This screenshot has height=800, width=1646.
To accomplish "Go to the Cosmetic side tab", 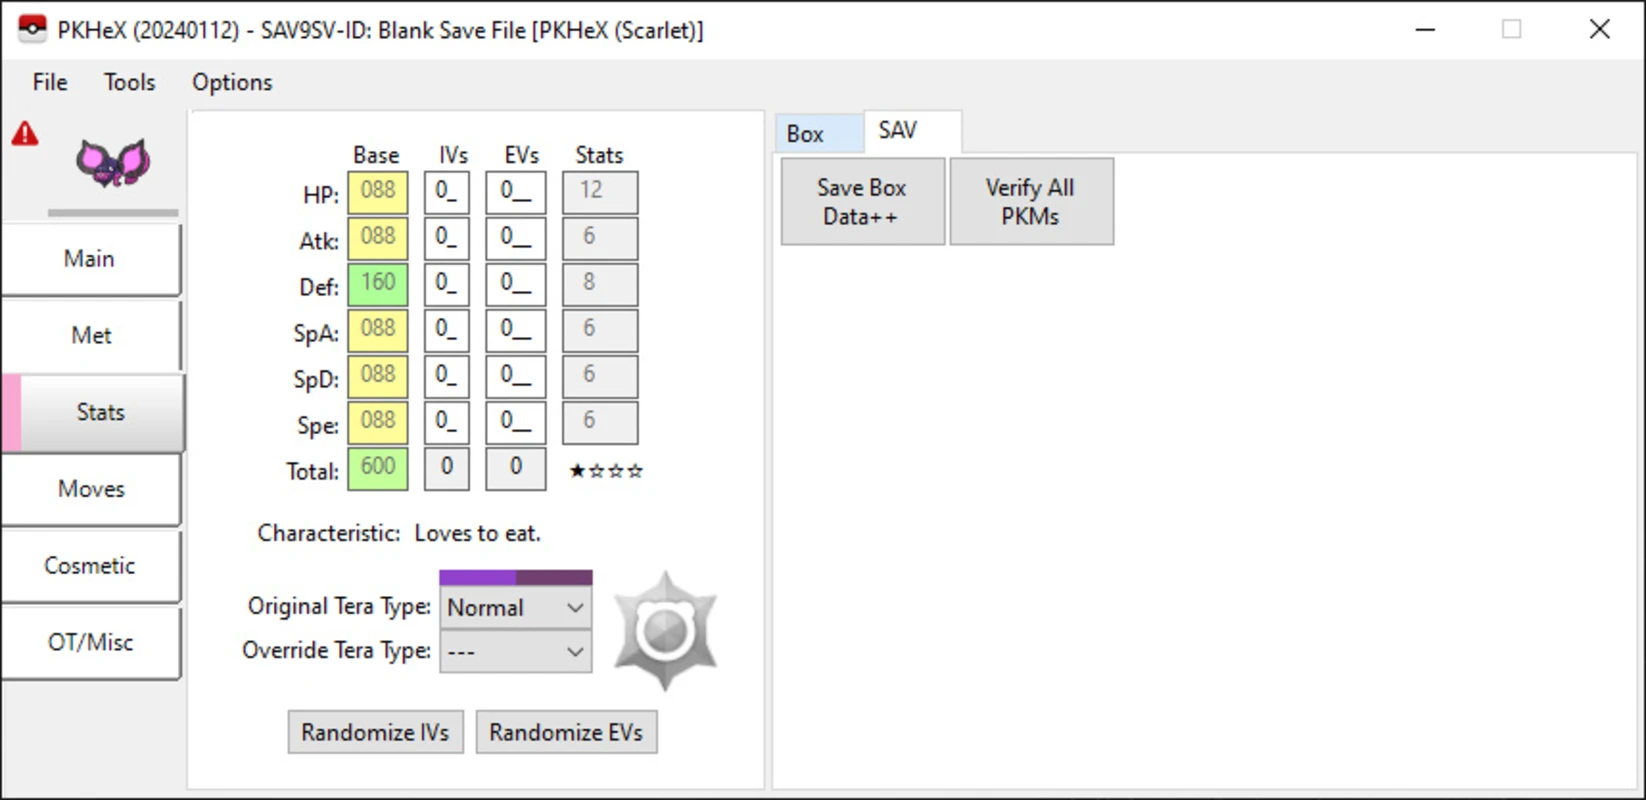I will (90, 566).
